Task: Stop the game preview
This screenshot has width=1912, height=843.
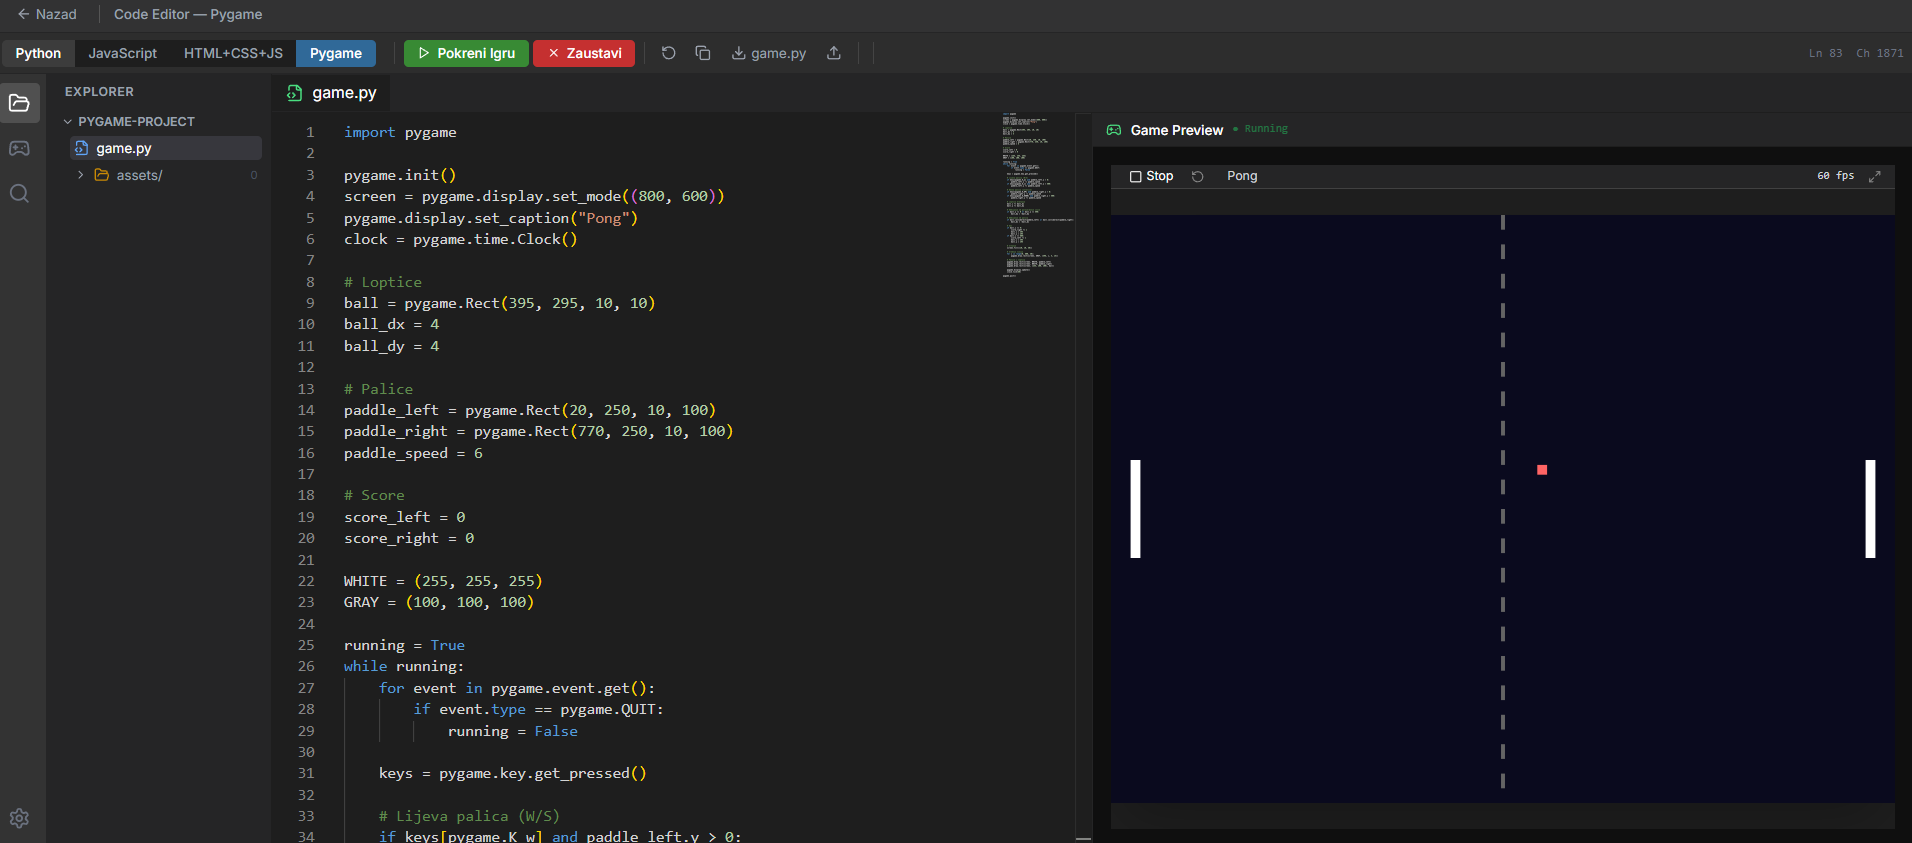Action: 1151,176
